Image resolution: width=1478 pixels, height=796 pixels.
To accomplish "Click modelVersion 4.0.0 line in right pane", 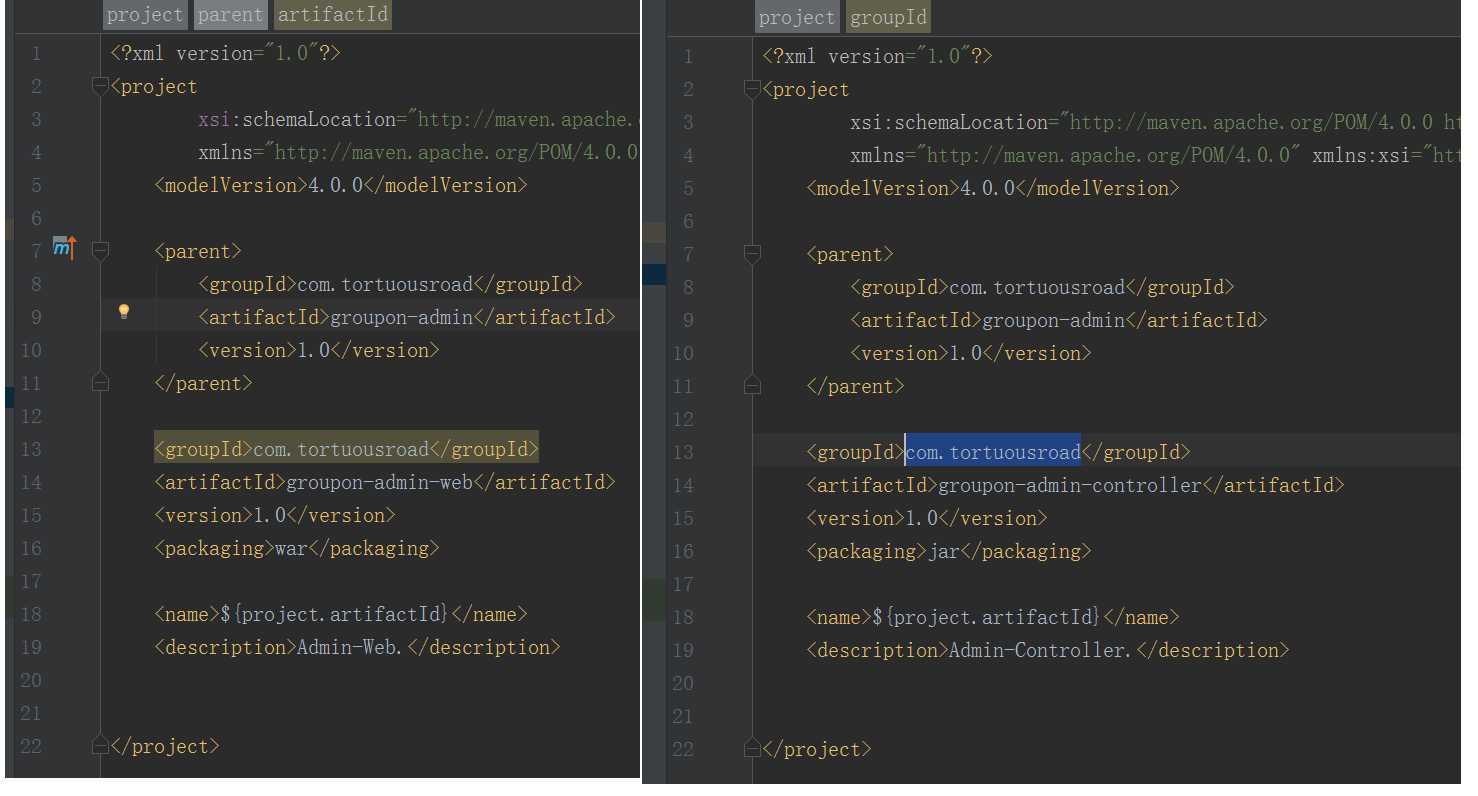I will coord(993,188).
